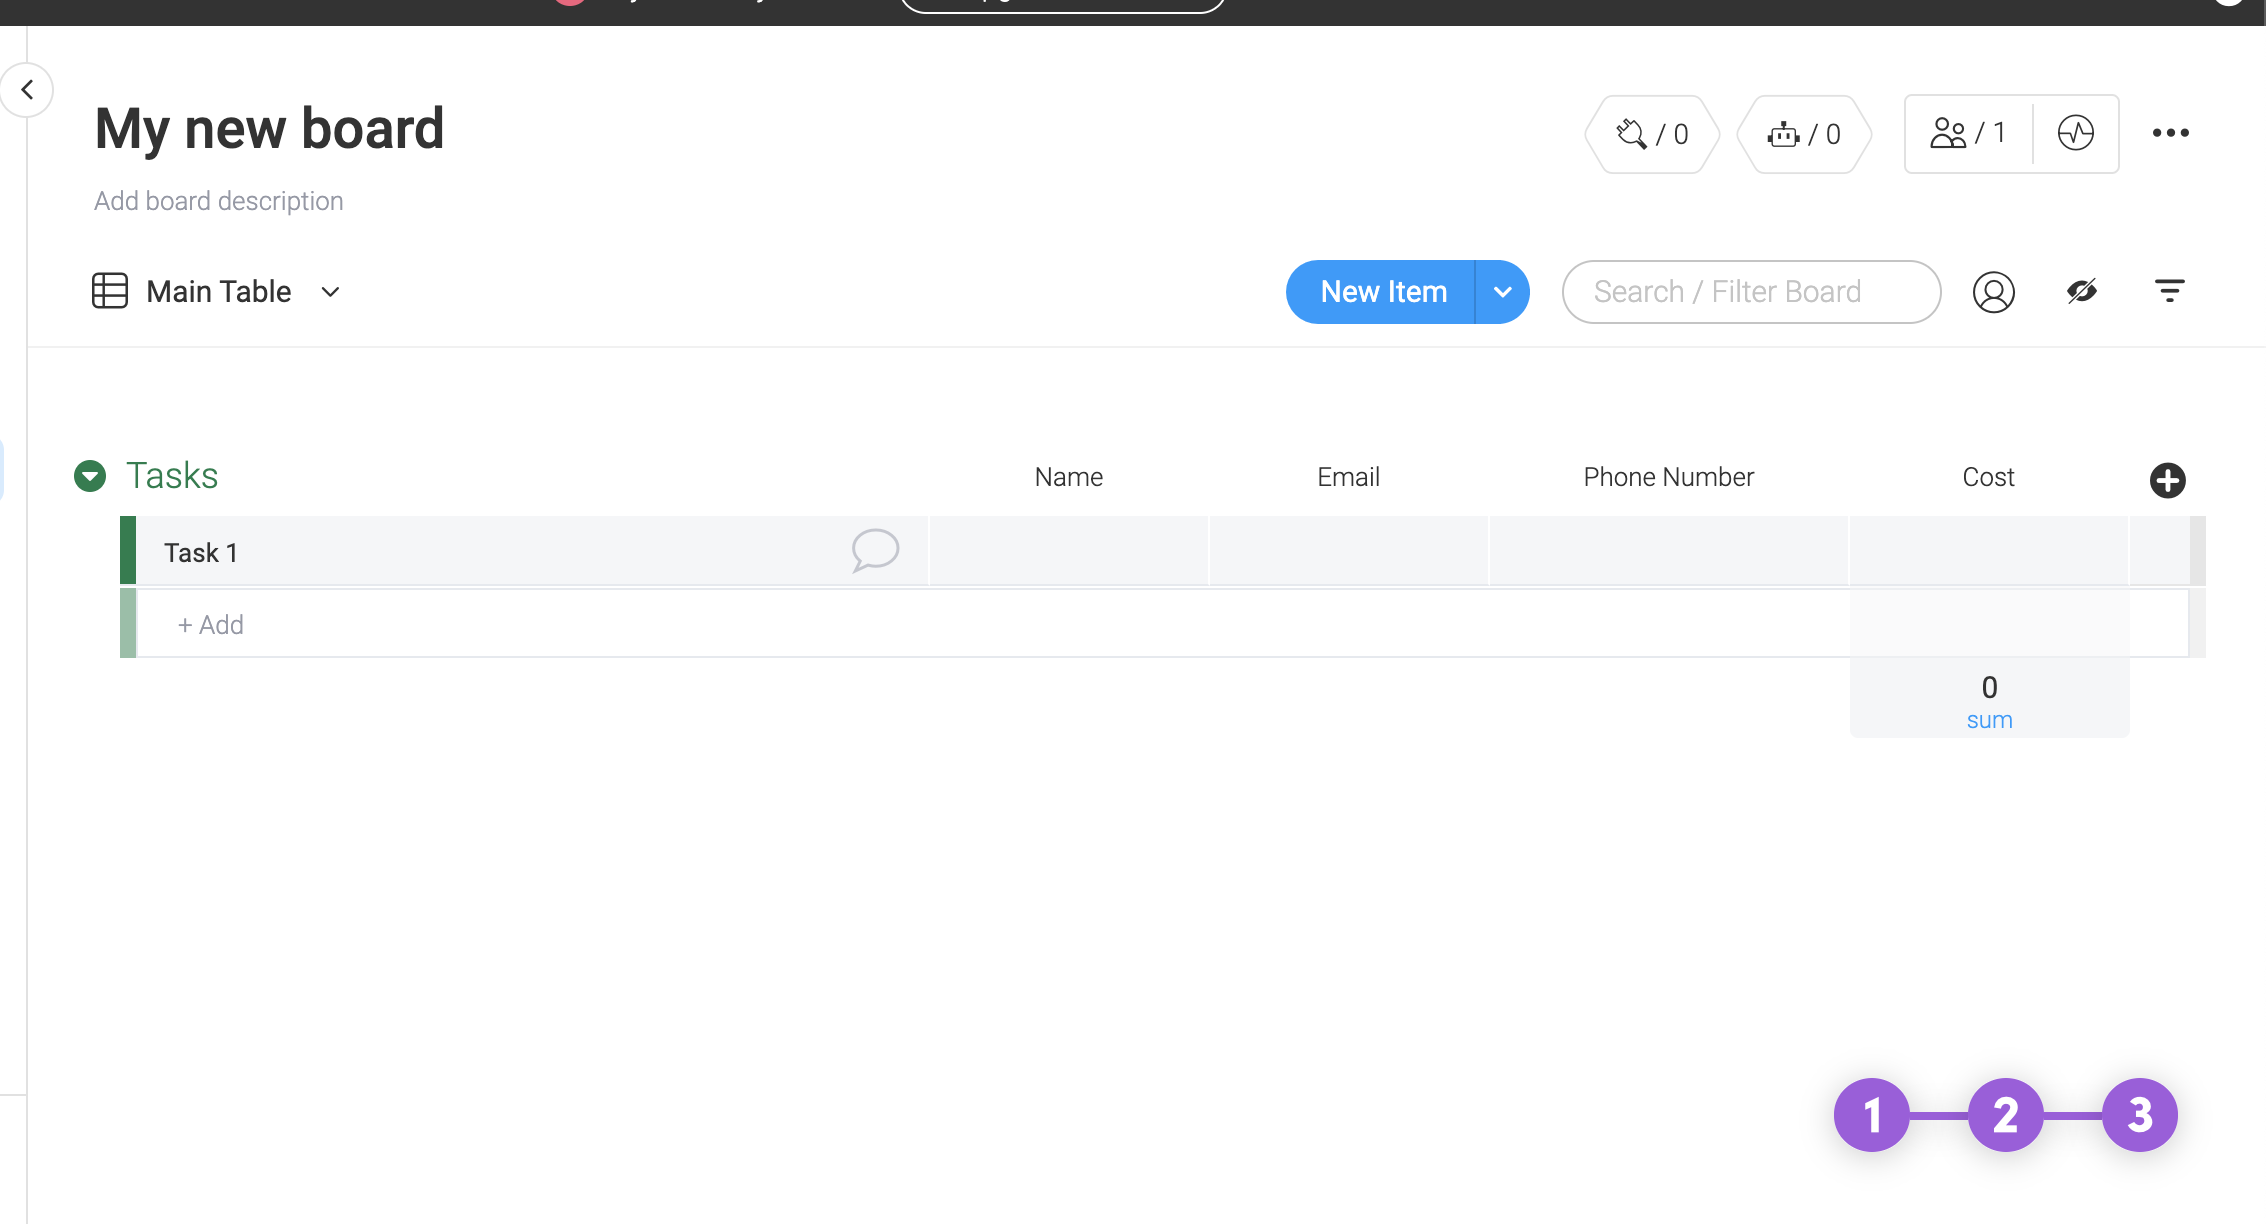Open the board activity log icon
The height and width of the screenshot is (1224, 2266).
click(2075, 133)
